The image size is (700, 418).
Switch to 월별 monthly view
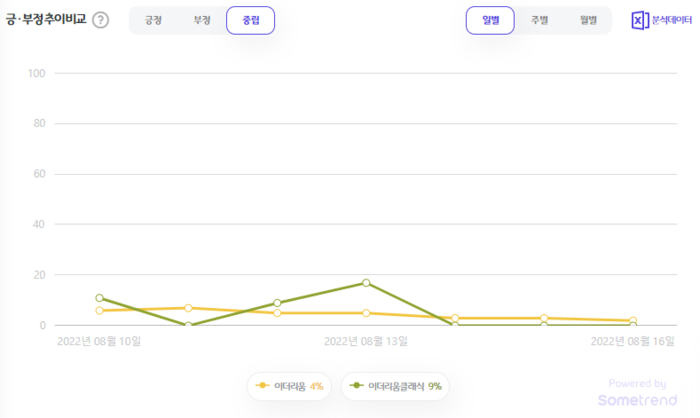(587, 20)
